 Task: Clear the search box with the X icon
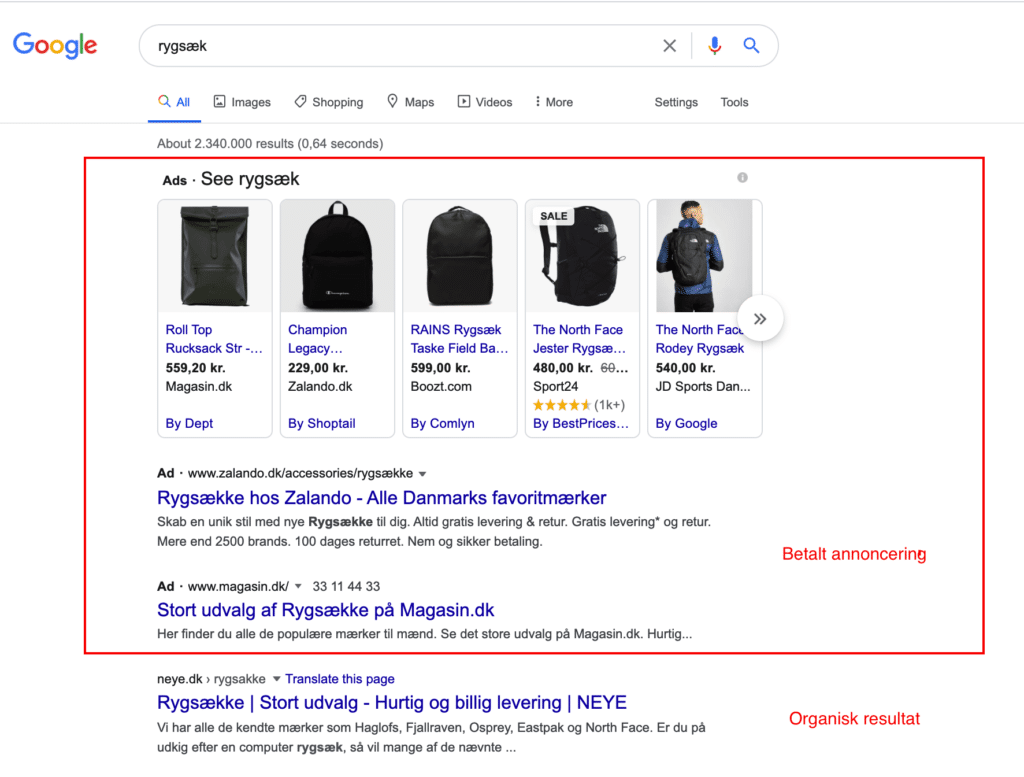669,46
